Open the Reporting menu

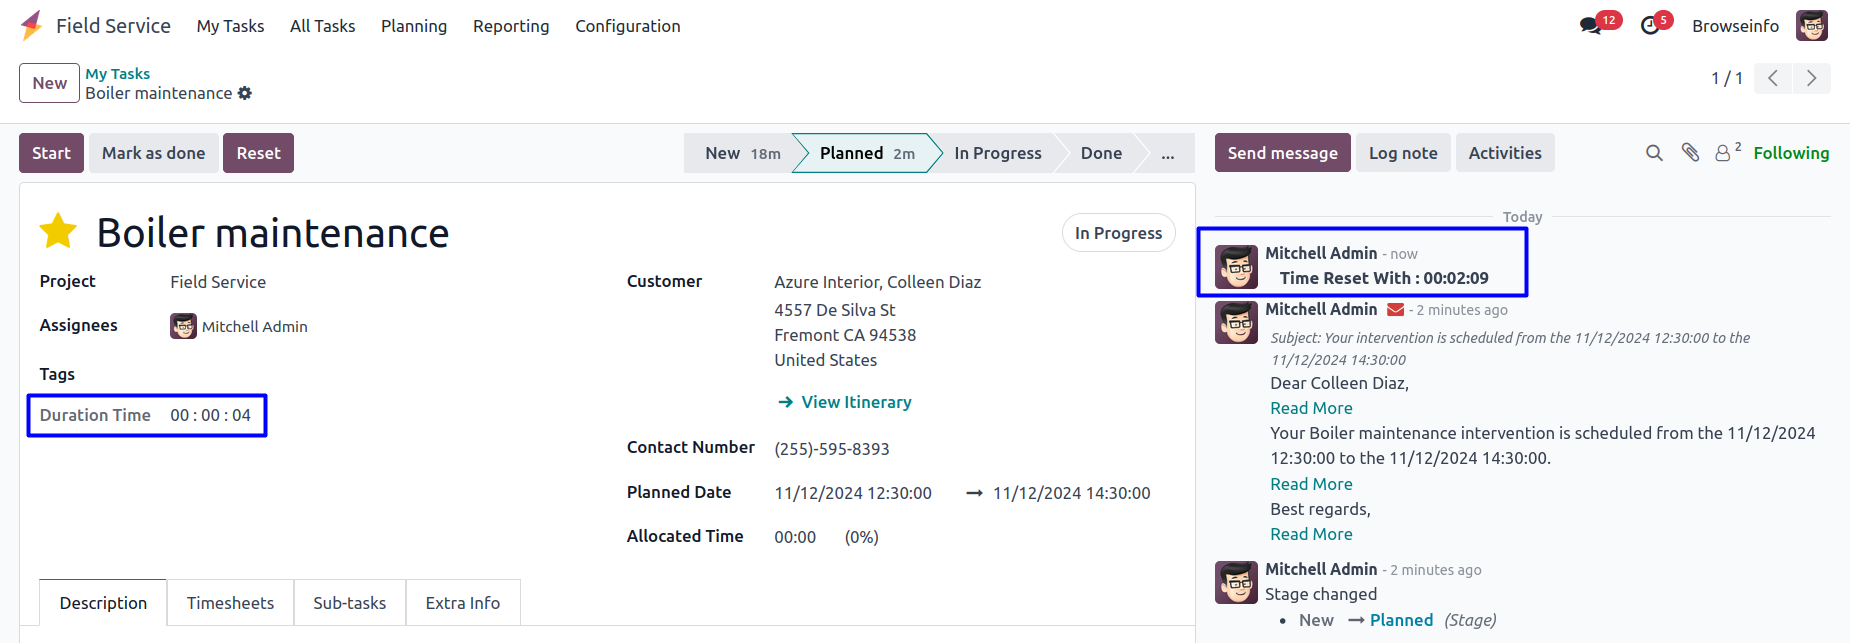click(511, 26)
